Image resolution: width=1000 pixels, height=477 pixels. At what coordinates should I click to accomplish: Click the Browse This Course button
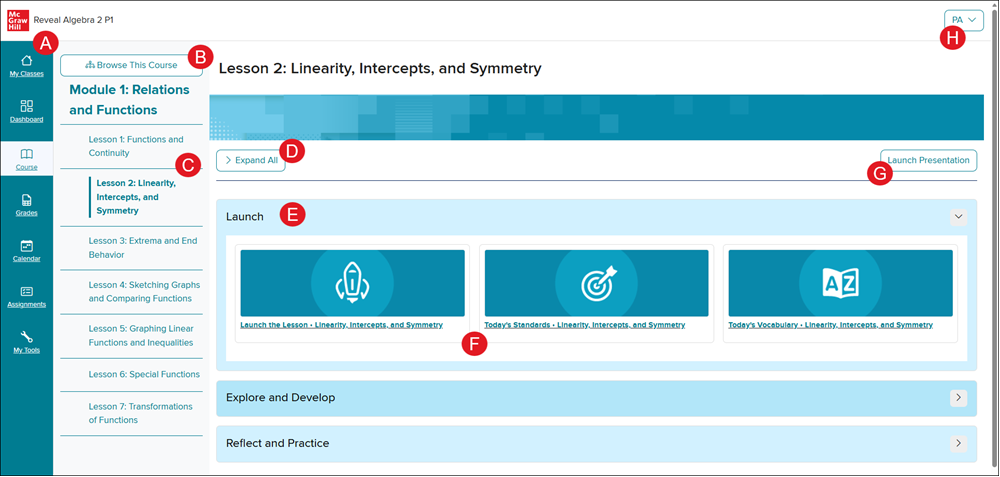click(x=131, y=65)
